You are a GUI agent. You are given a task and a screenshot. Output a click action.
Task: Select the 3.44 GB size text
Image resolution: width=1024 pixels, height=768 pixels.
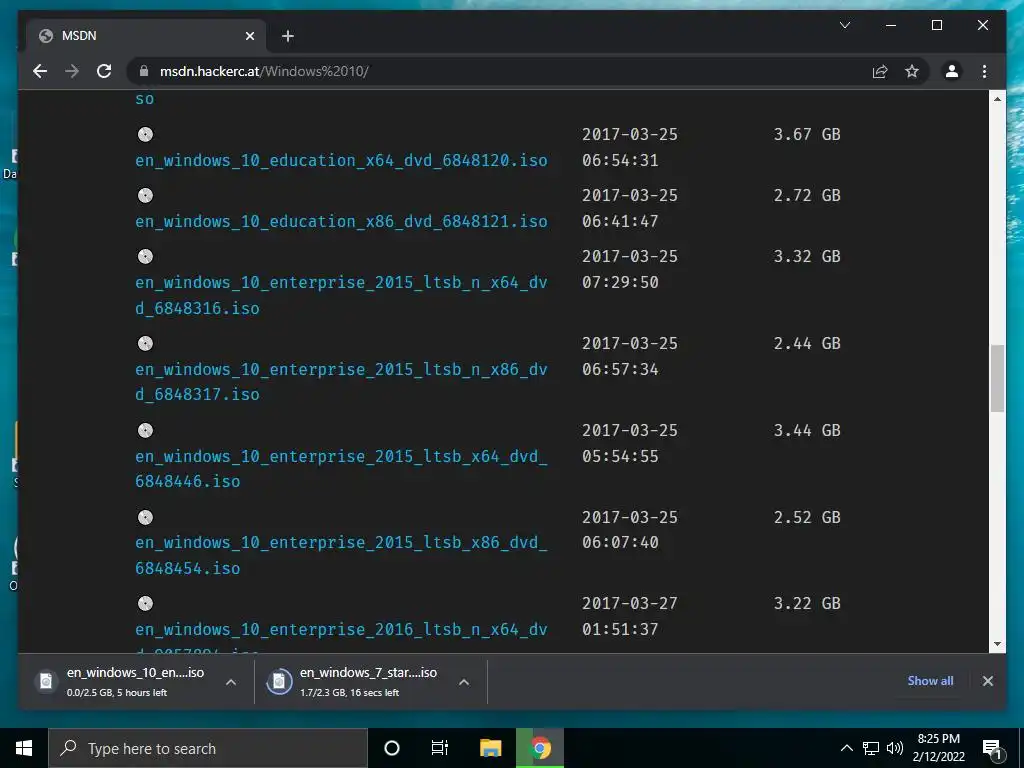pos(807,430)
